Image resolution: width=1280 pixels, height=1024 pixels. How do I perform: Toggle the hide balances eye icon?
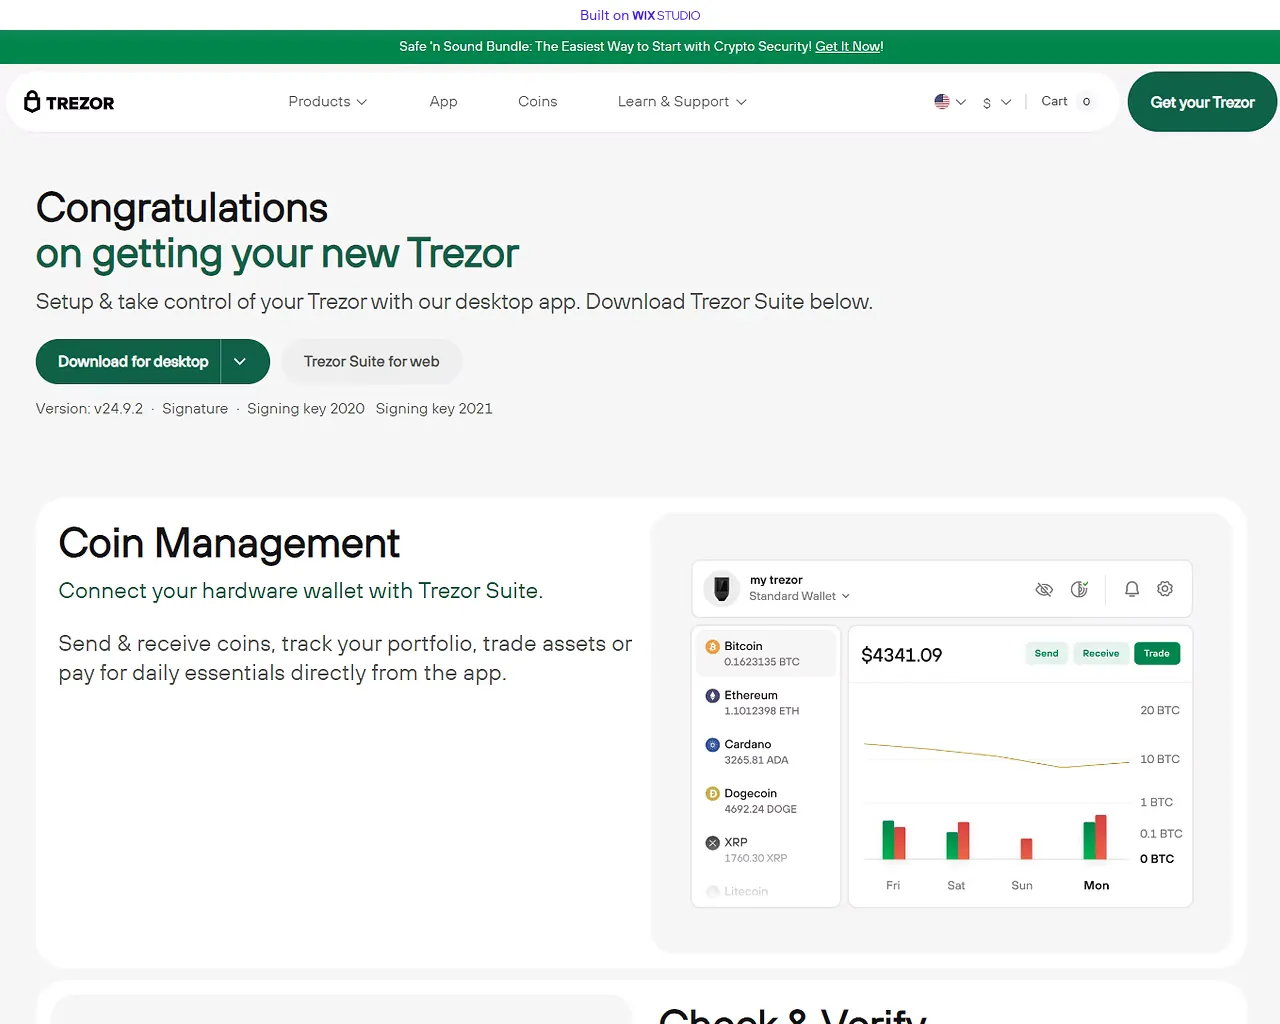tap(1044, 589)
